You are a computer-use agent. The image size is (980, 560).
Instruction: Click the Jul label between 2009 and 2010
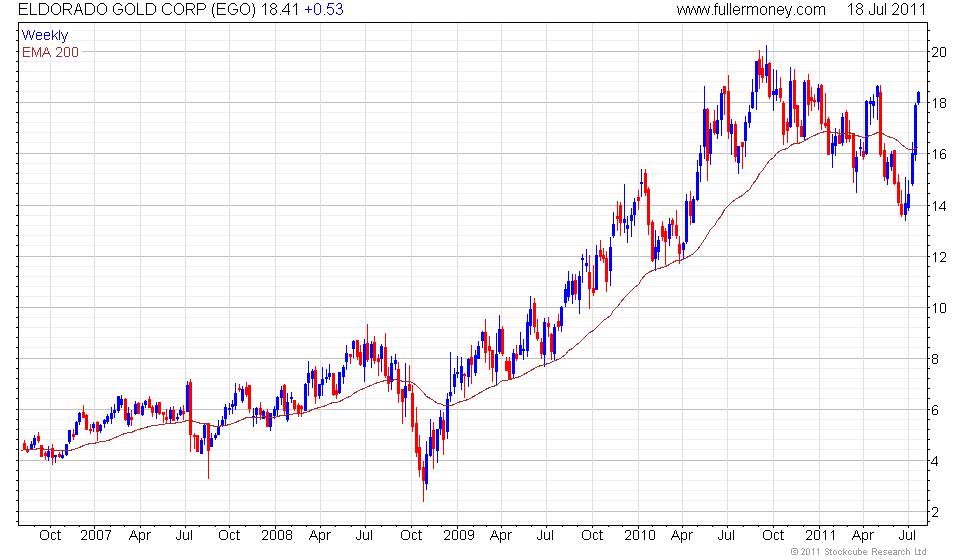[545, 536]
